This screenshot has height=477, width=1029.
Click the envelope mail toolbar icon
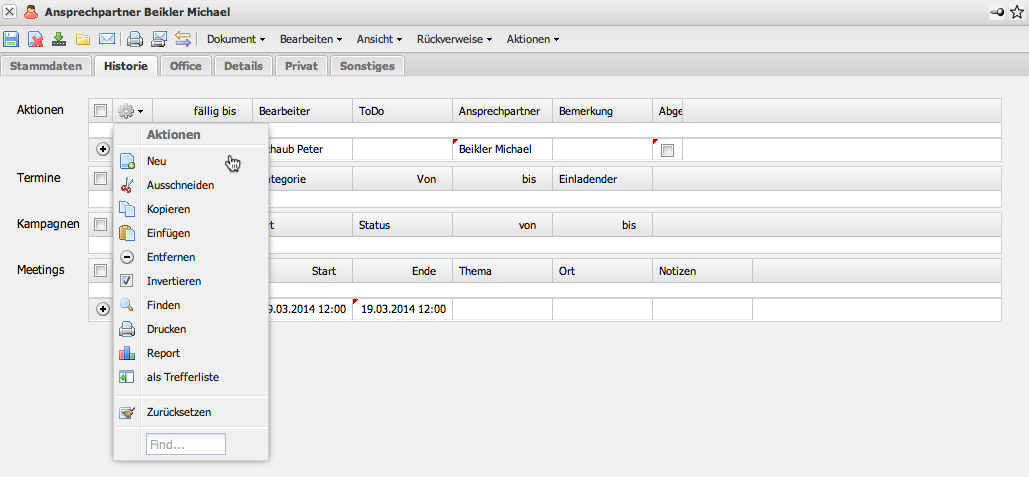107,39
